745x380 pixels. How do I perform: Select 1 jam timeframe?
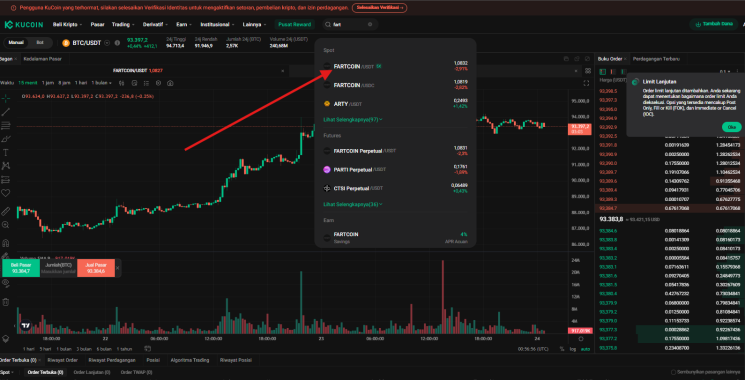pos(48,83)
